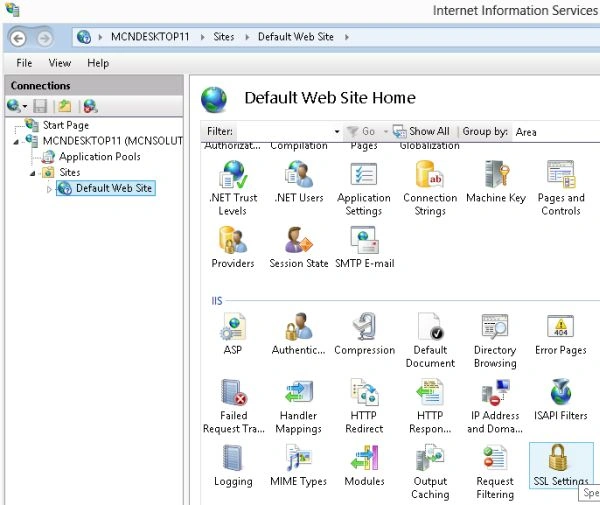The height and width of the screenshot is (505, 600).
Task: Click the Back navigation arrow
Action: coord(18,38)
